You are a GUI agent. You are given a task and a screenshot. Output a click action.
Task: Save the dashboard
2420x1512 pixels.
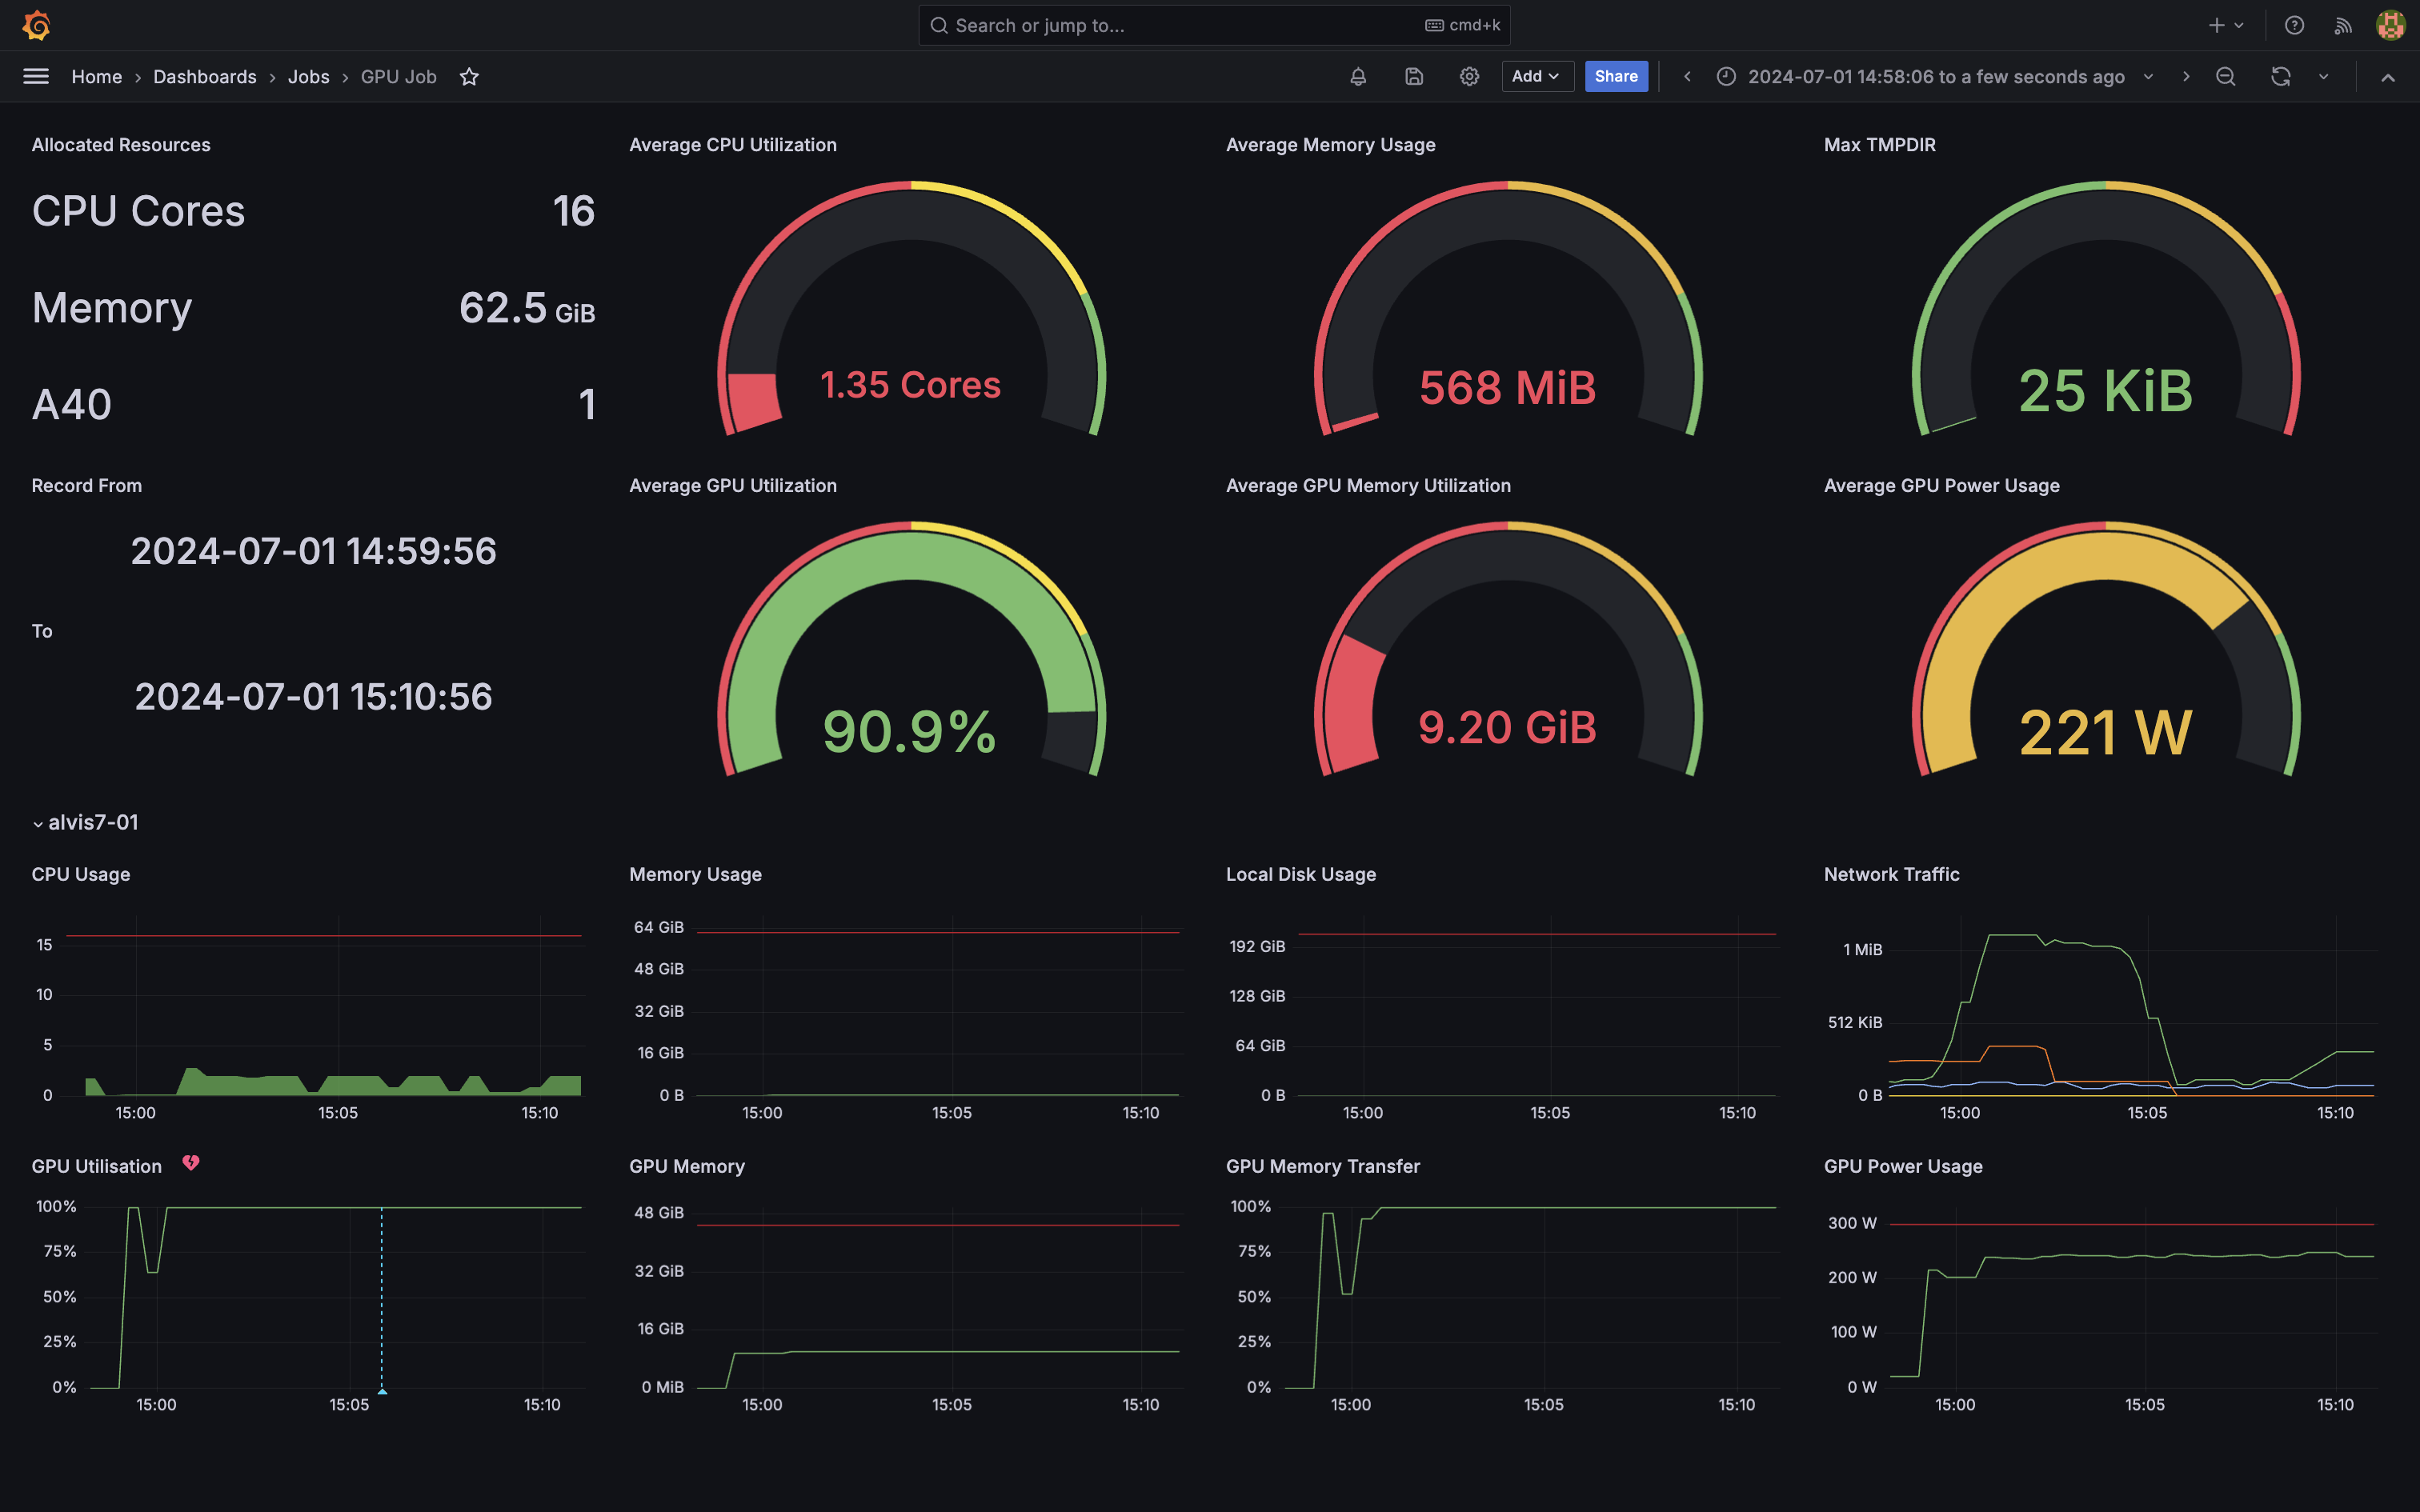click(1413, 76)
